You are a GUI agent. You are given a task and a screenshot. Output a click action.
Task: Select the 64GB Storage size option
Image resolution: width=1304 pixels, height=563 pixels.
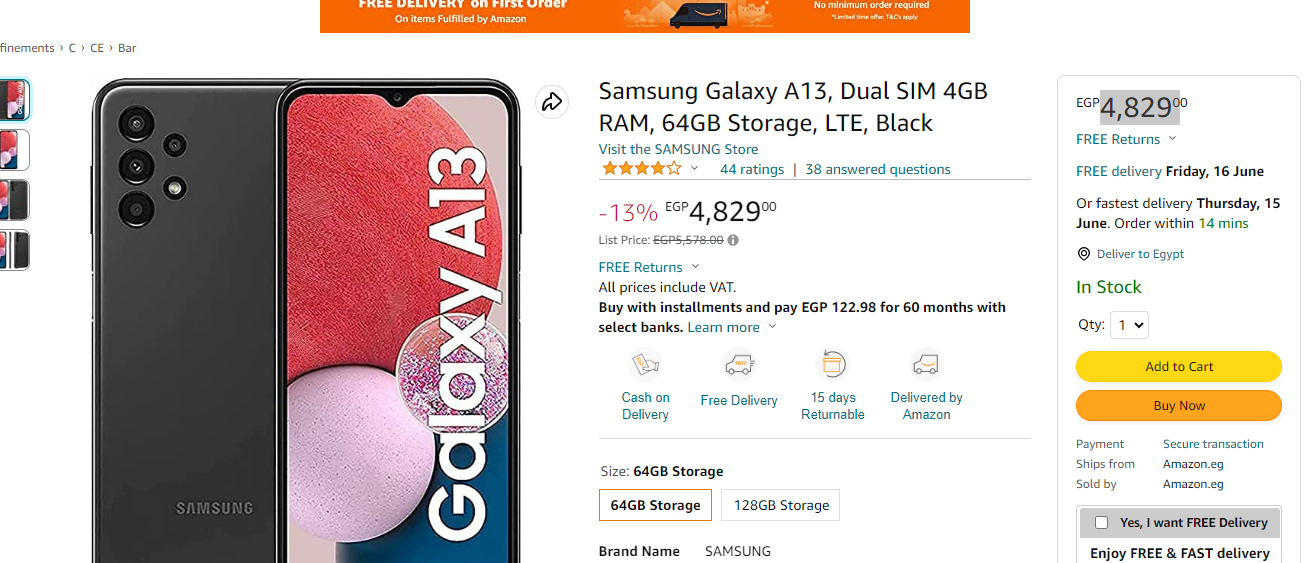(656, 505)
